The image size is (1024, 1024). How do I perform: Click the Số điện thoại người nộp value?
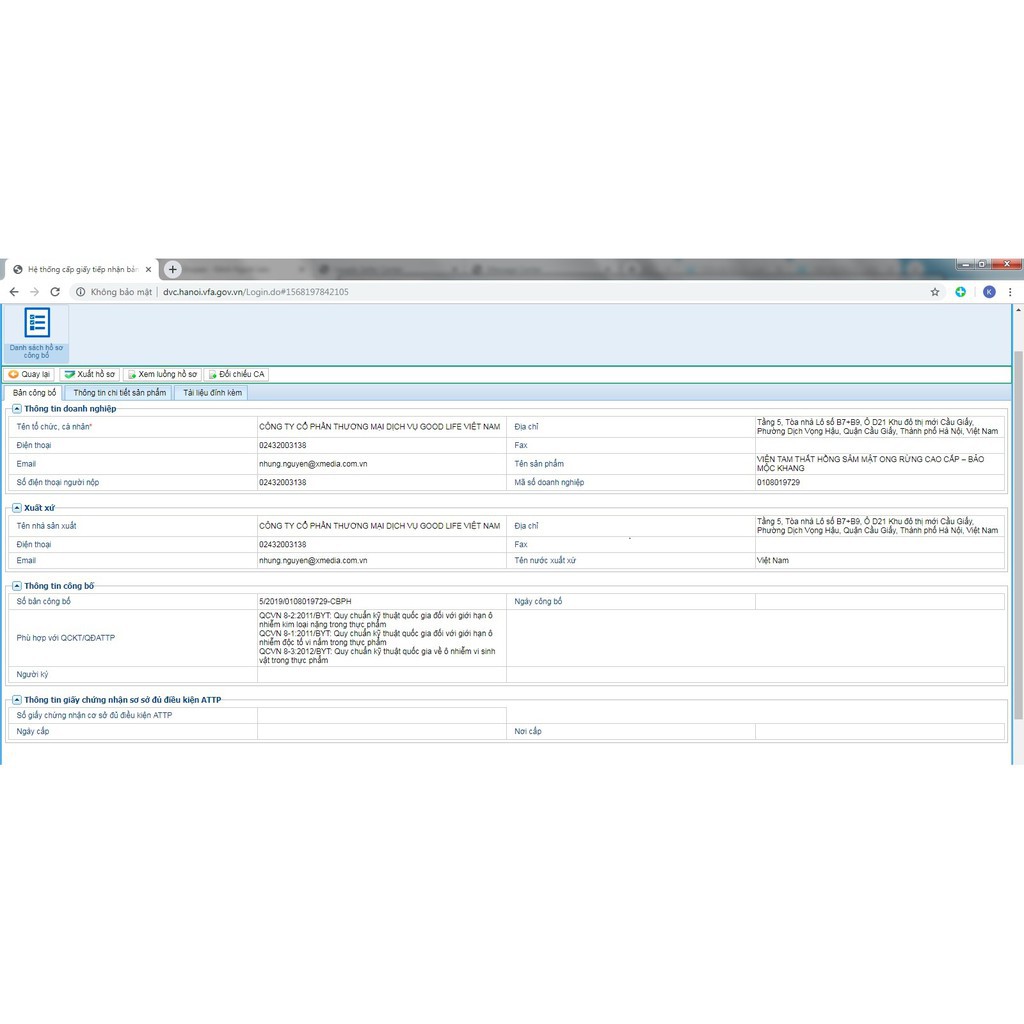282,483
